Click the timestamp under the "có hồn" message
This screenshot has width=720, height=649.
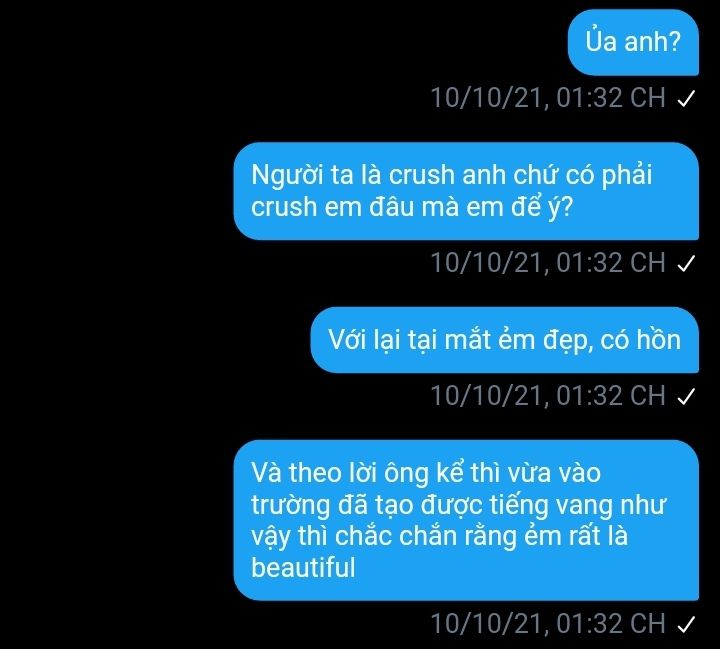click(548, 396)
